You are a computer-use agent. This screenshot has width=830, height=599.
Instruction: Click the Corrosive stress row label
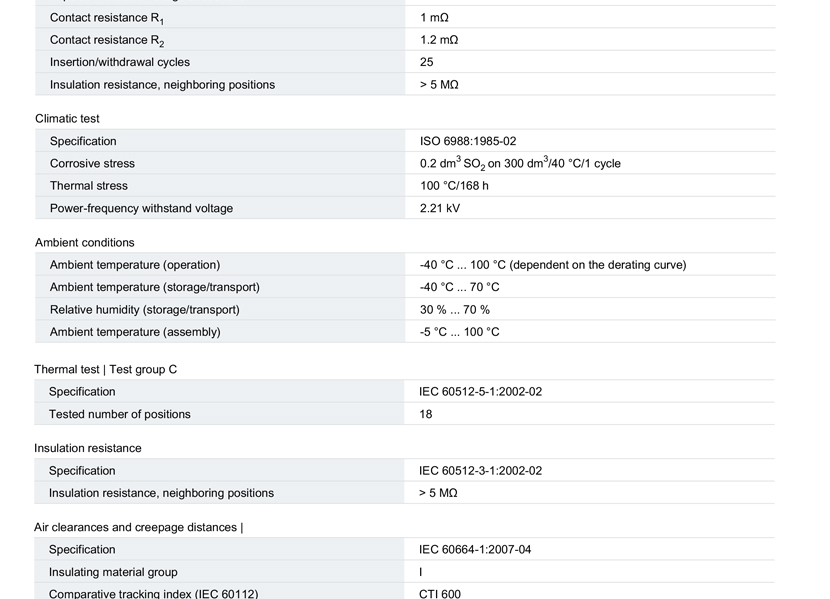(x=92, y=164)
